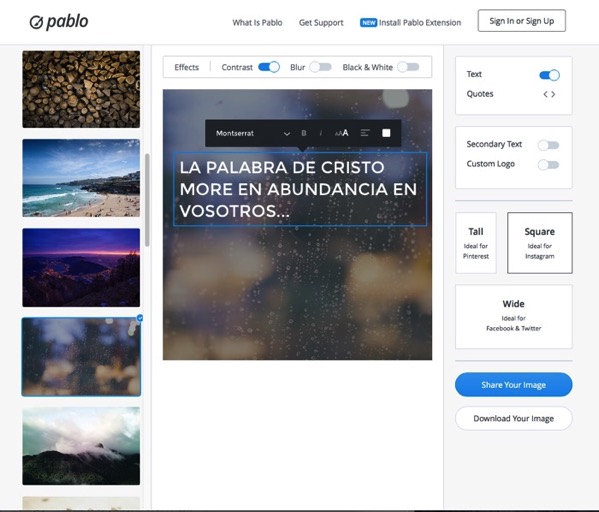Image resolution: width=599 pixels, height=512 pixels.
Task: Select the stacked firewood background thumbnail
Action: [81, 89]
